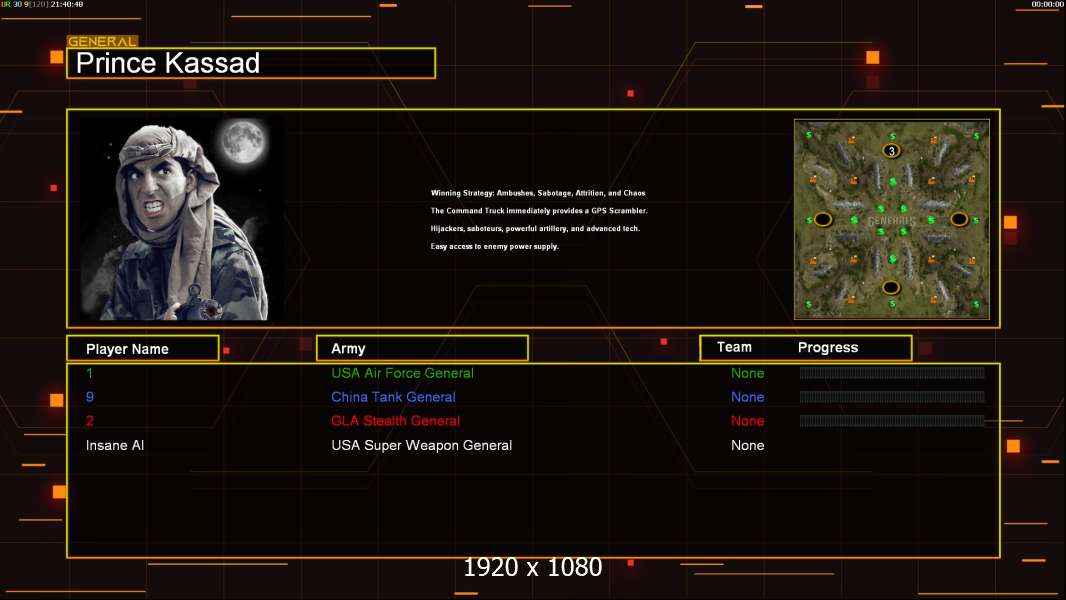
Task: Click the red None team value
Action: point(747,421)
